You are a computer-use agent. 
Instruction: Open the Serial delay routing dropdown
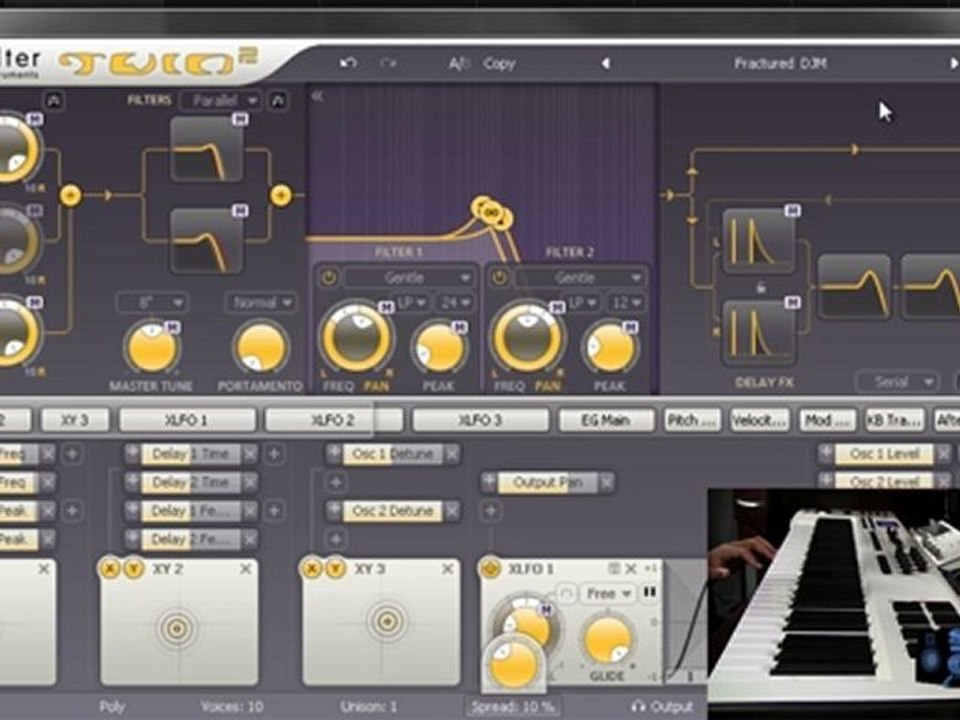coord(897,382)
